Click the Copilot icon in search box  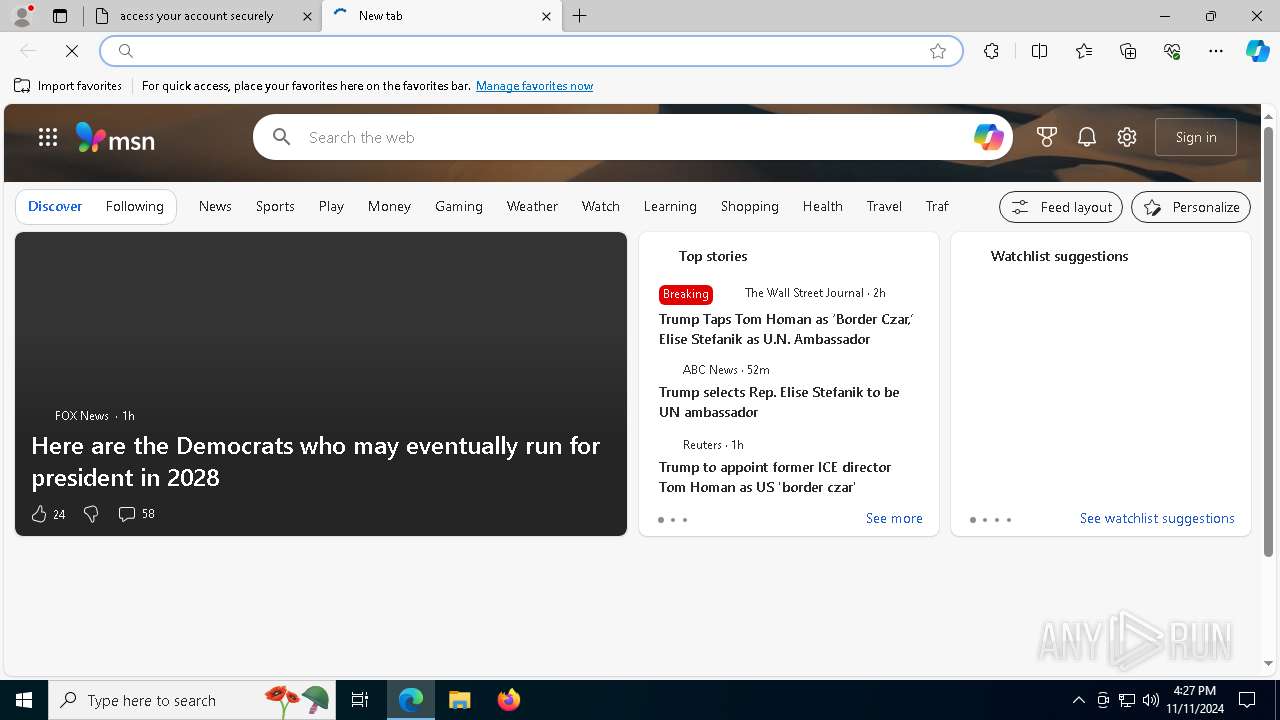988,137
